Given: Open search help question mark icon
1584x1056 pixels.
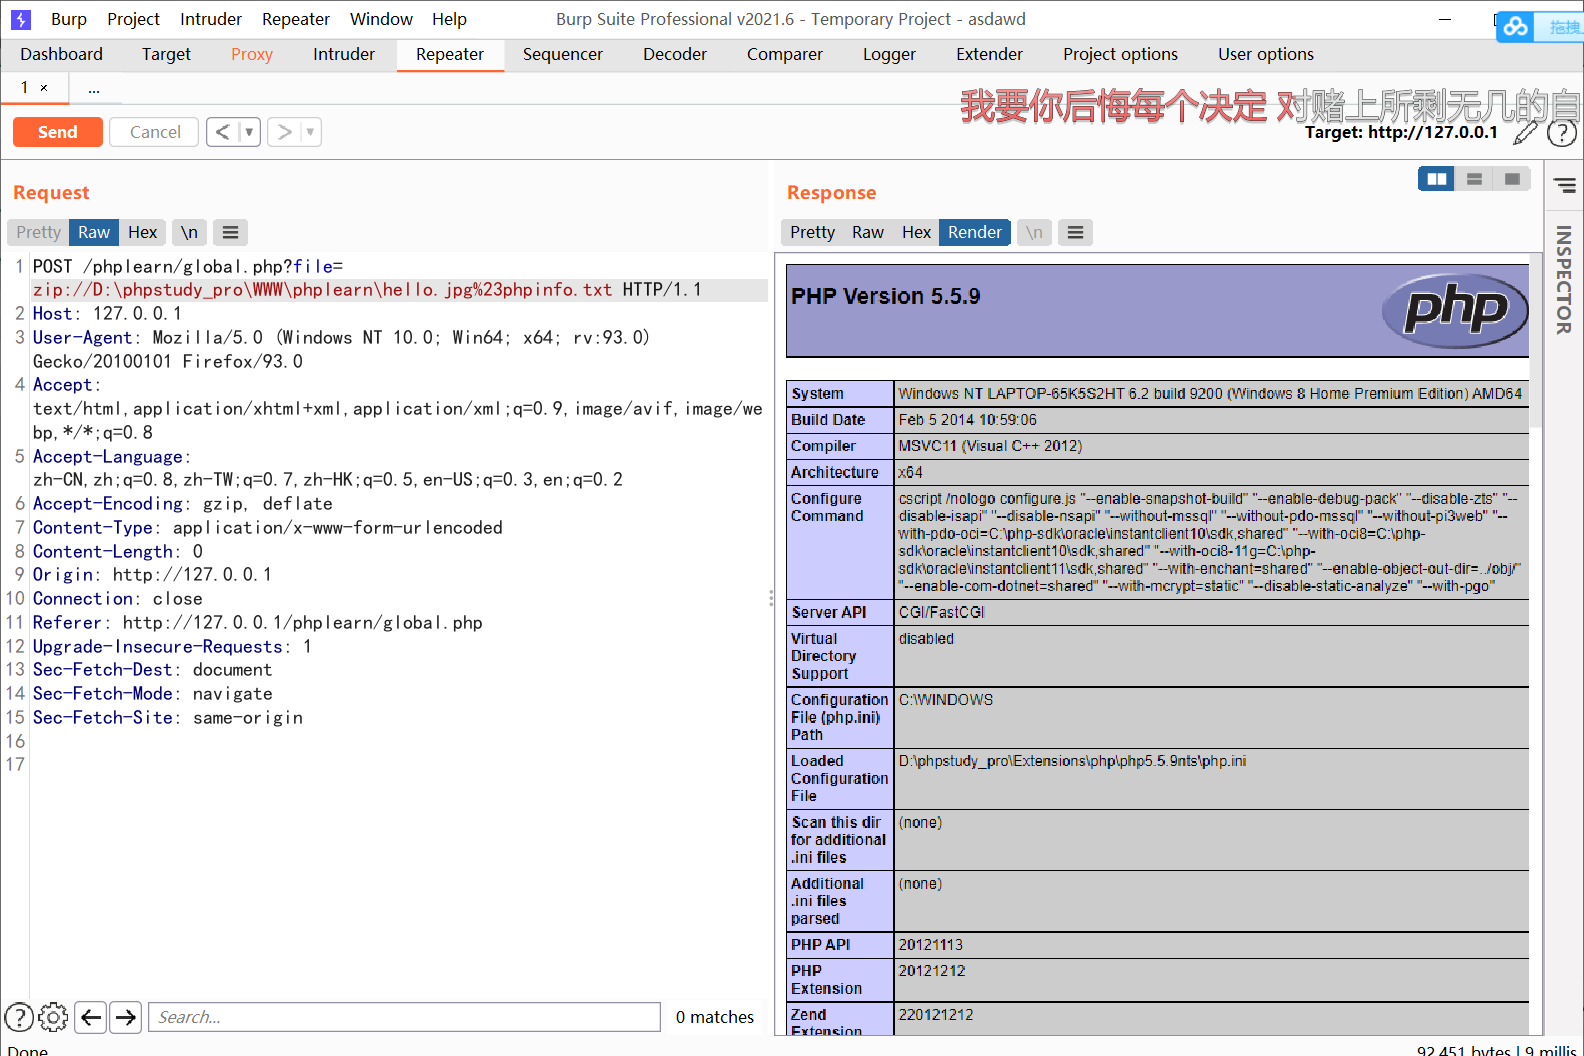Looking at the screenshot, I should (19, 1017).
